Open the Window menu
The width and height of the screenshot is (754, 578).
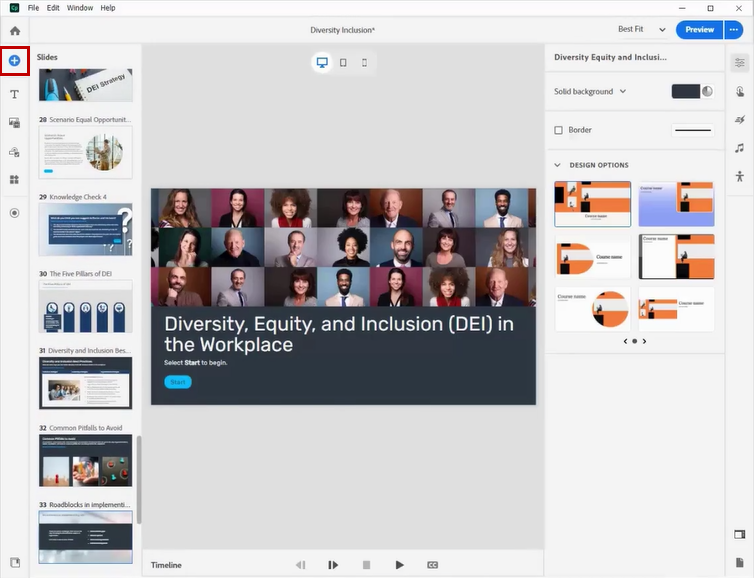(x=80, y=8)
